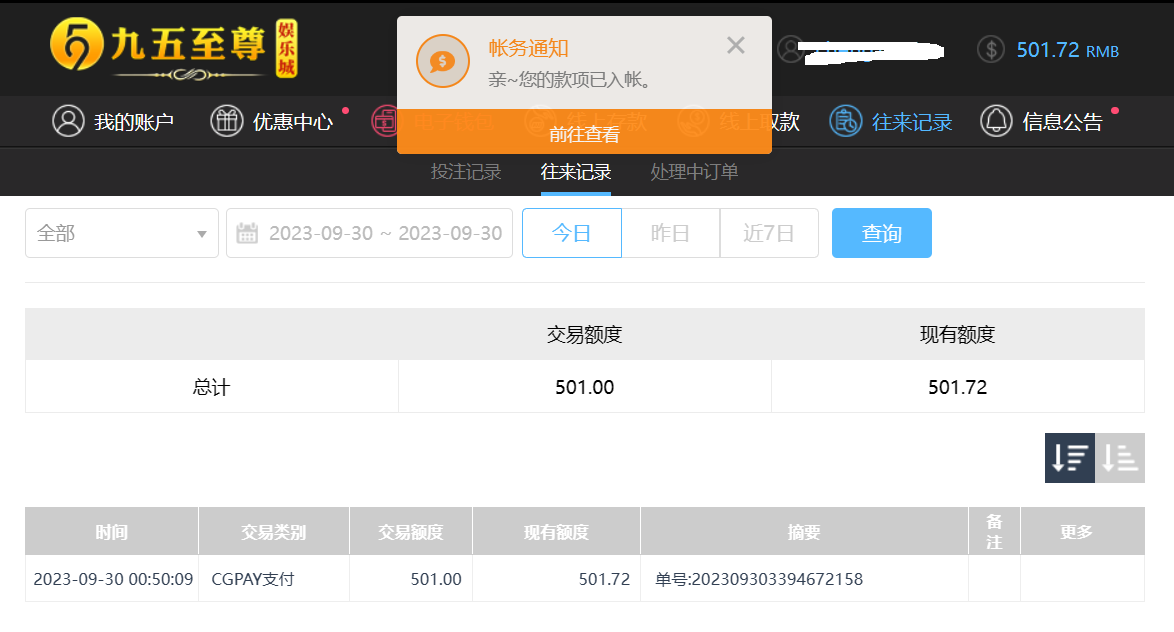Click the notification coin bubble icon
The height and width of the screenshot is (632, 1174).
tap(442, 61)
